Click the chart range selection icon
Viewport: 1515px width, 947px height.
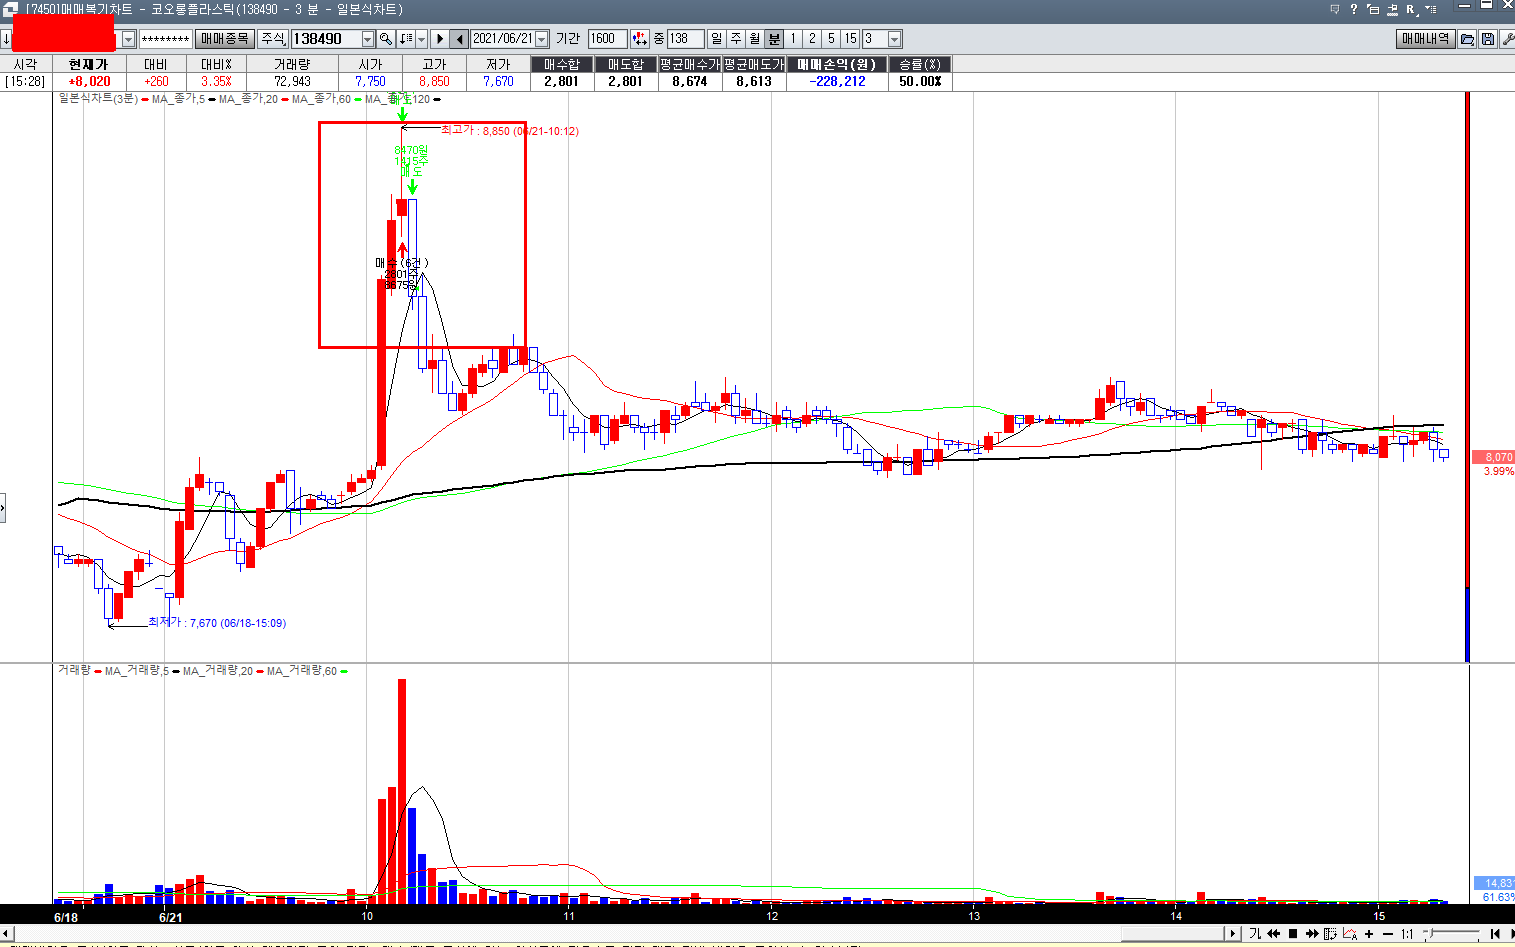(1330, 934)
